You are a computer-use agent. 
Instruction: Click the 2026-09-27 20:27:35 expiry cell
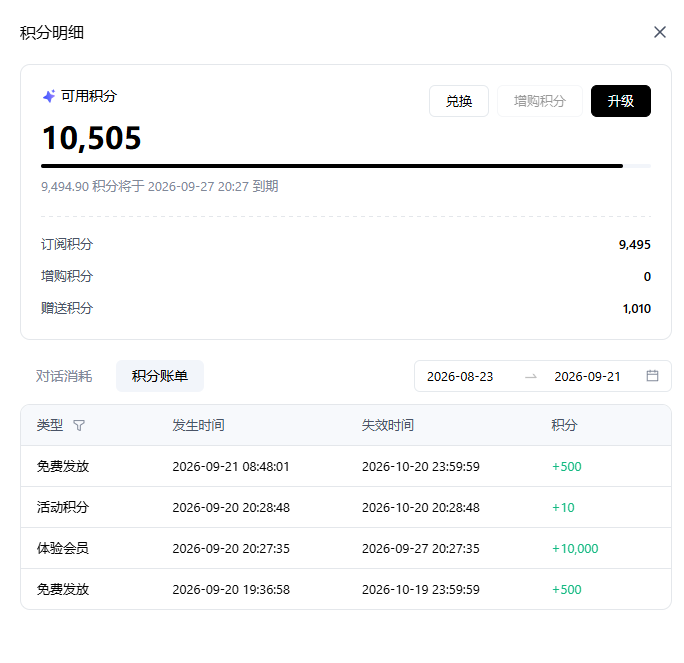[x=421, y=548]
